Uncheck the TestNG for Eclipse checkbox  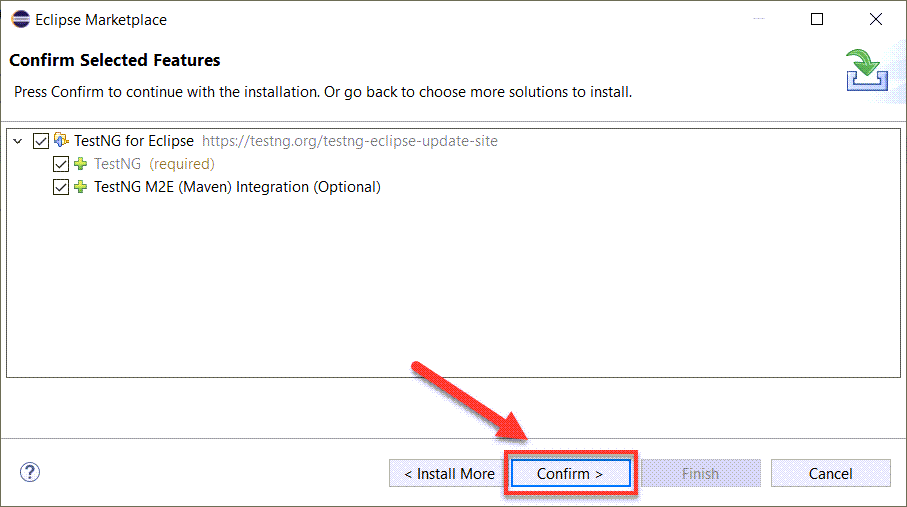41,141
